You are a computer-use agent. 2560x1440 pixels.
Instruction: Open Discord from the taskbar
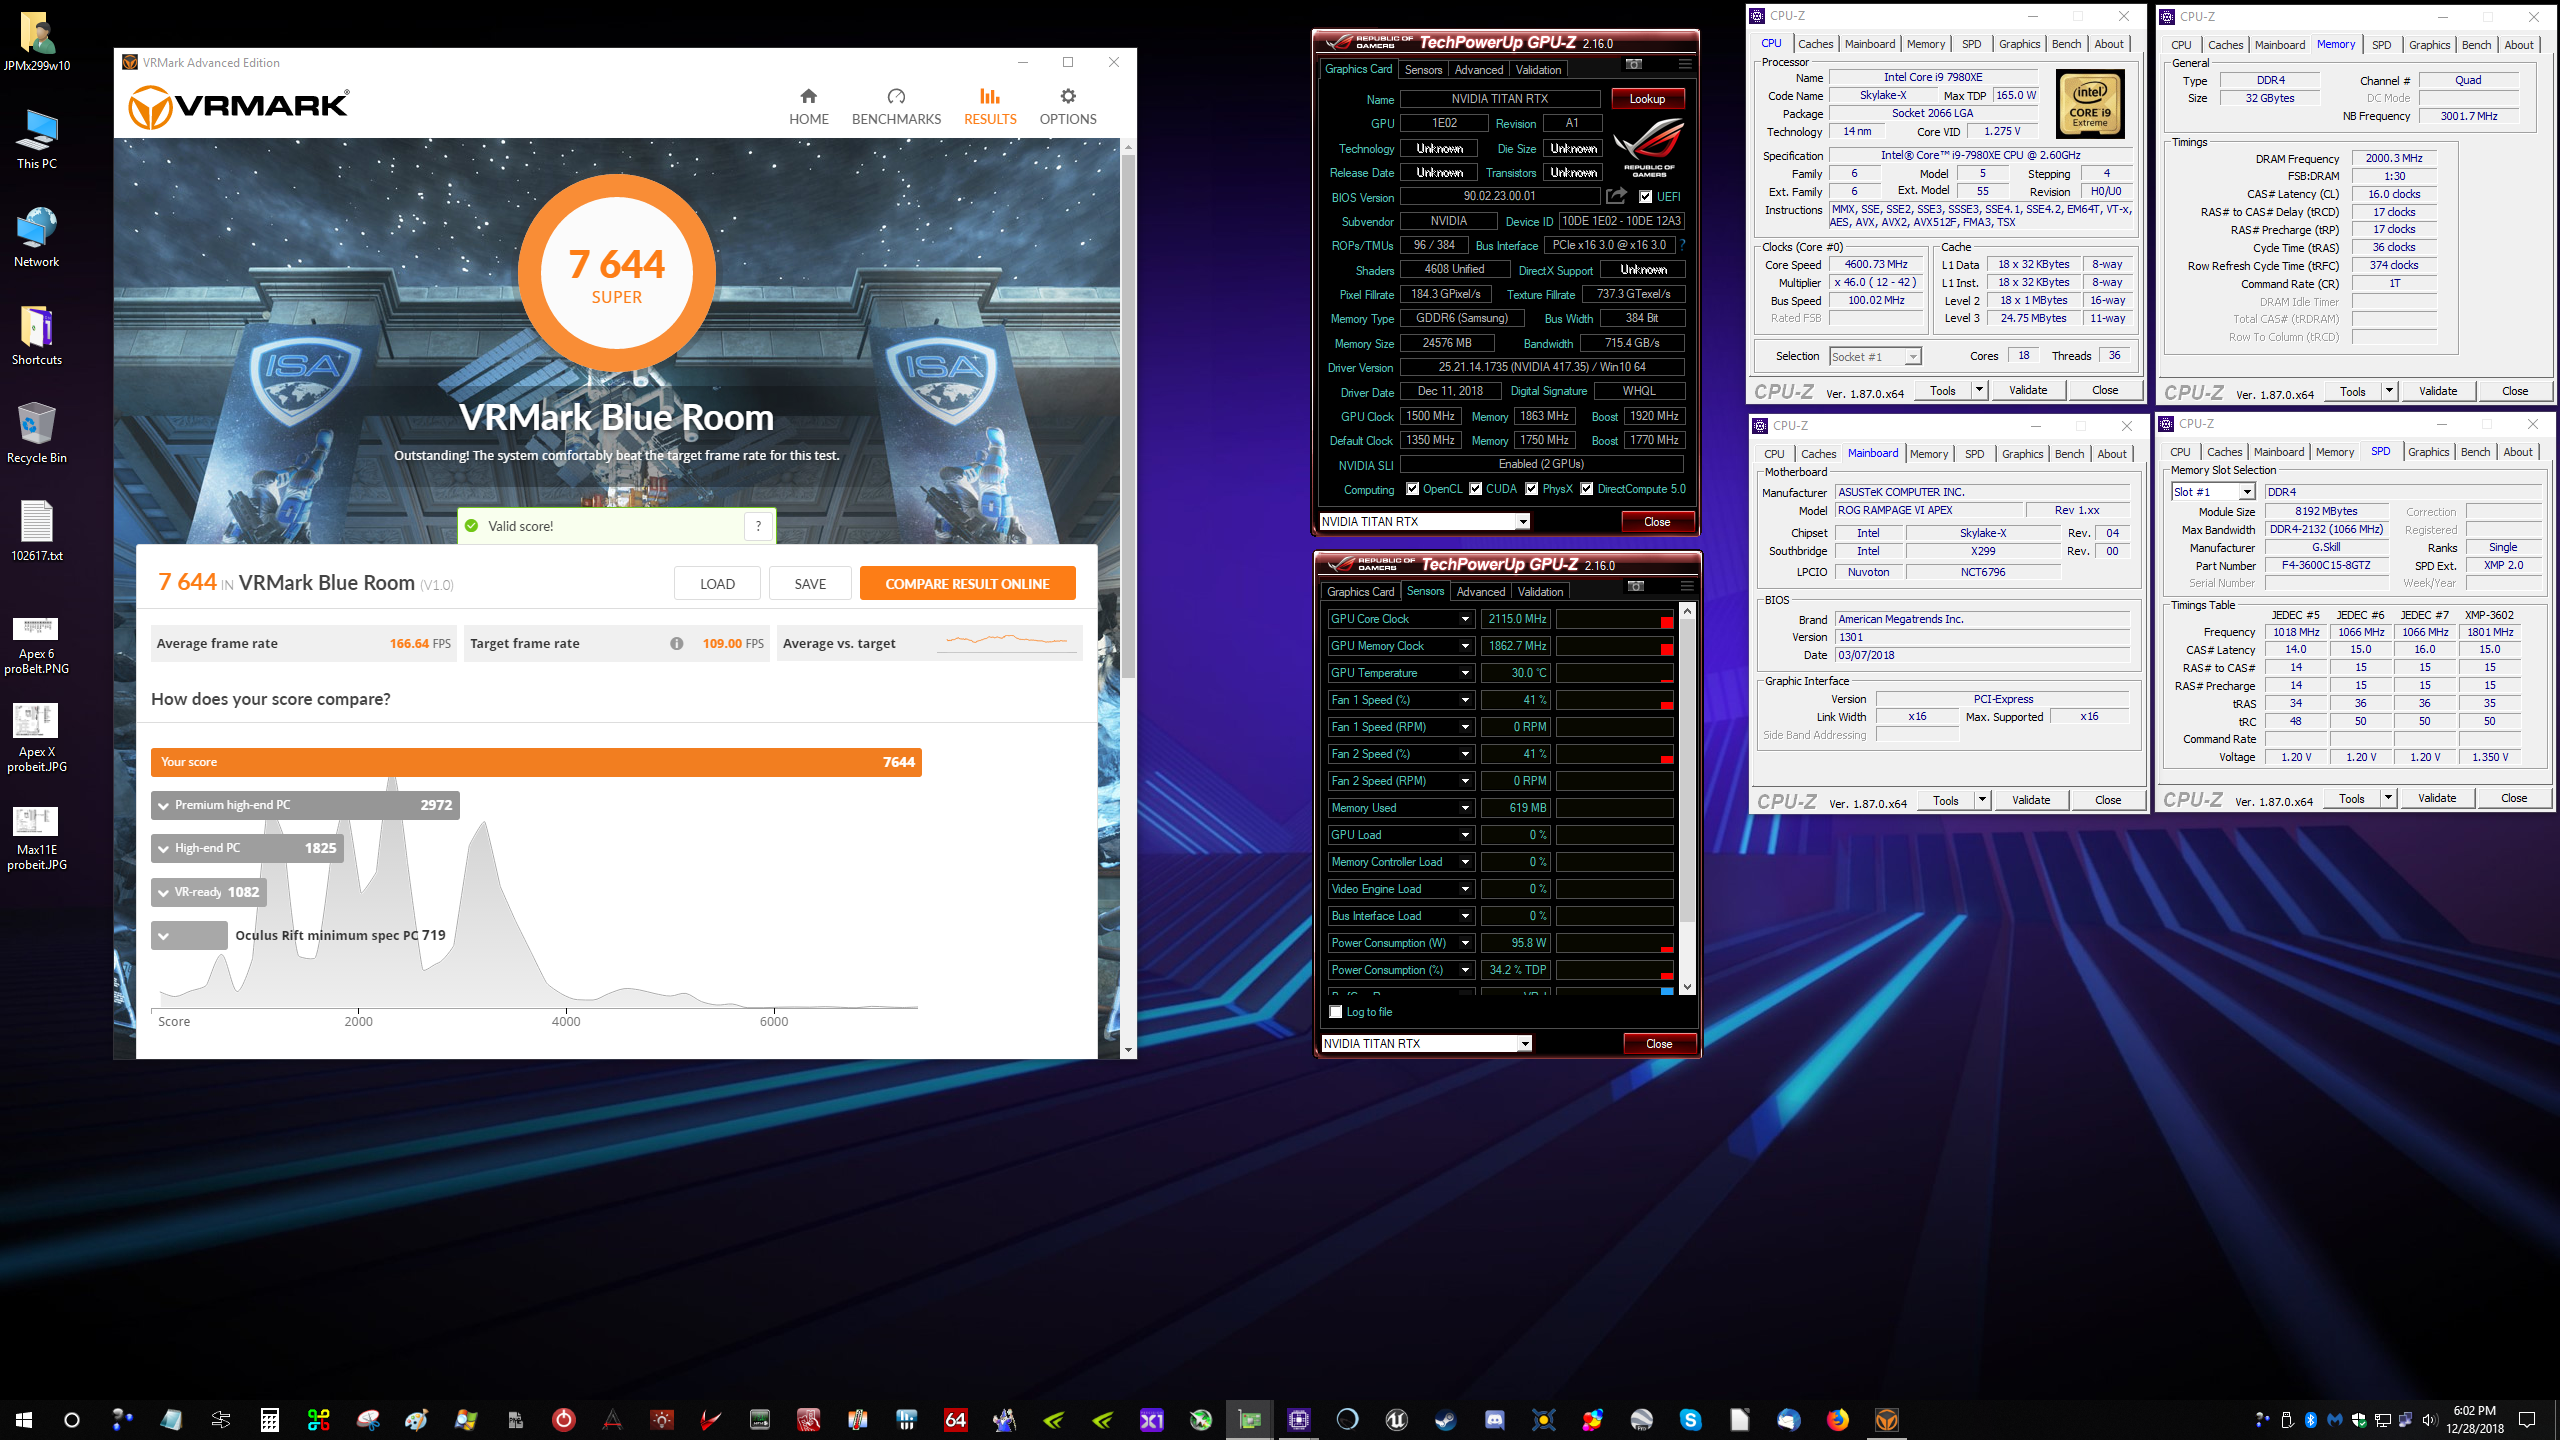coord(1495,1419)
